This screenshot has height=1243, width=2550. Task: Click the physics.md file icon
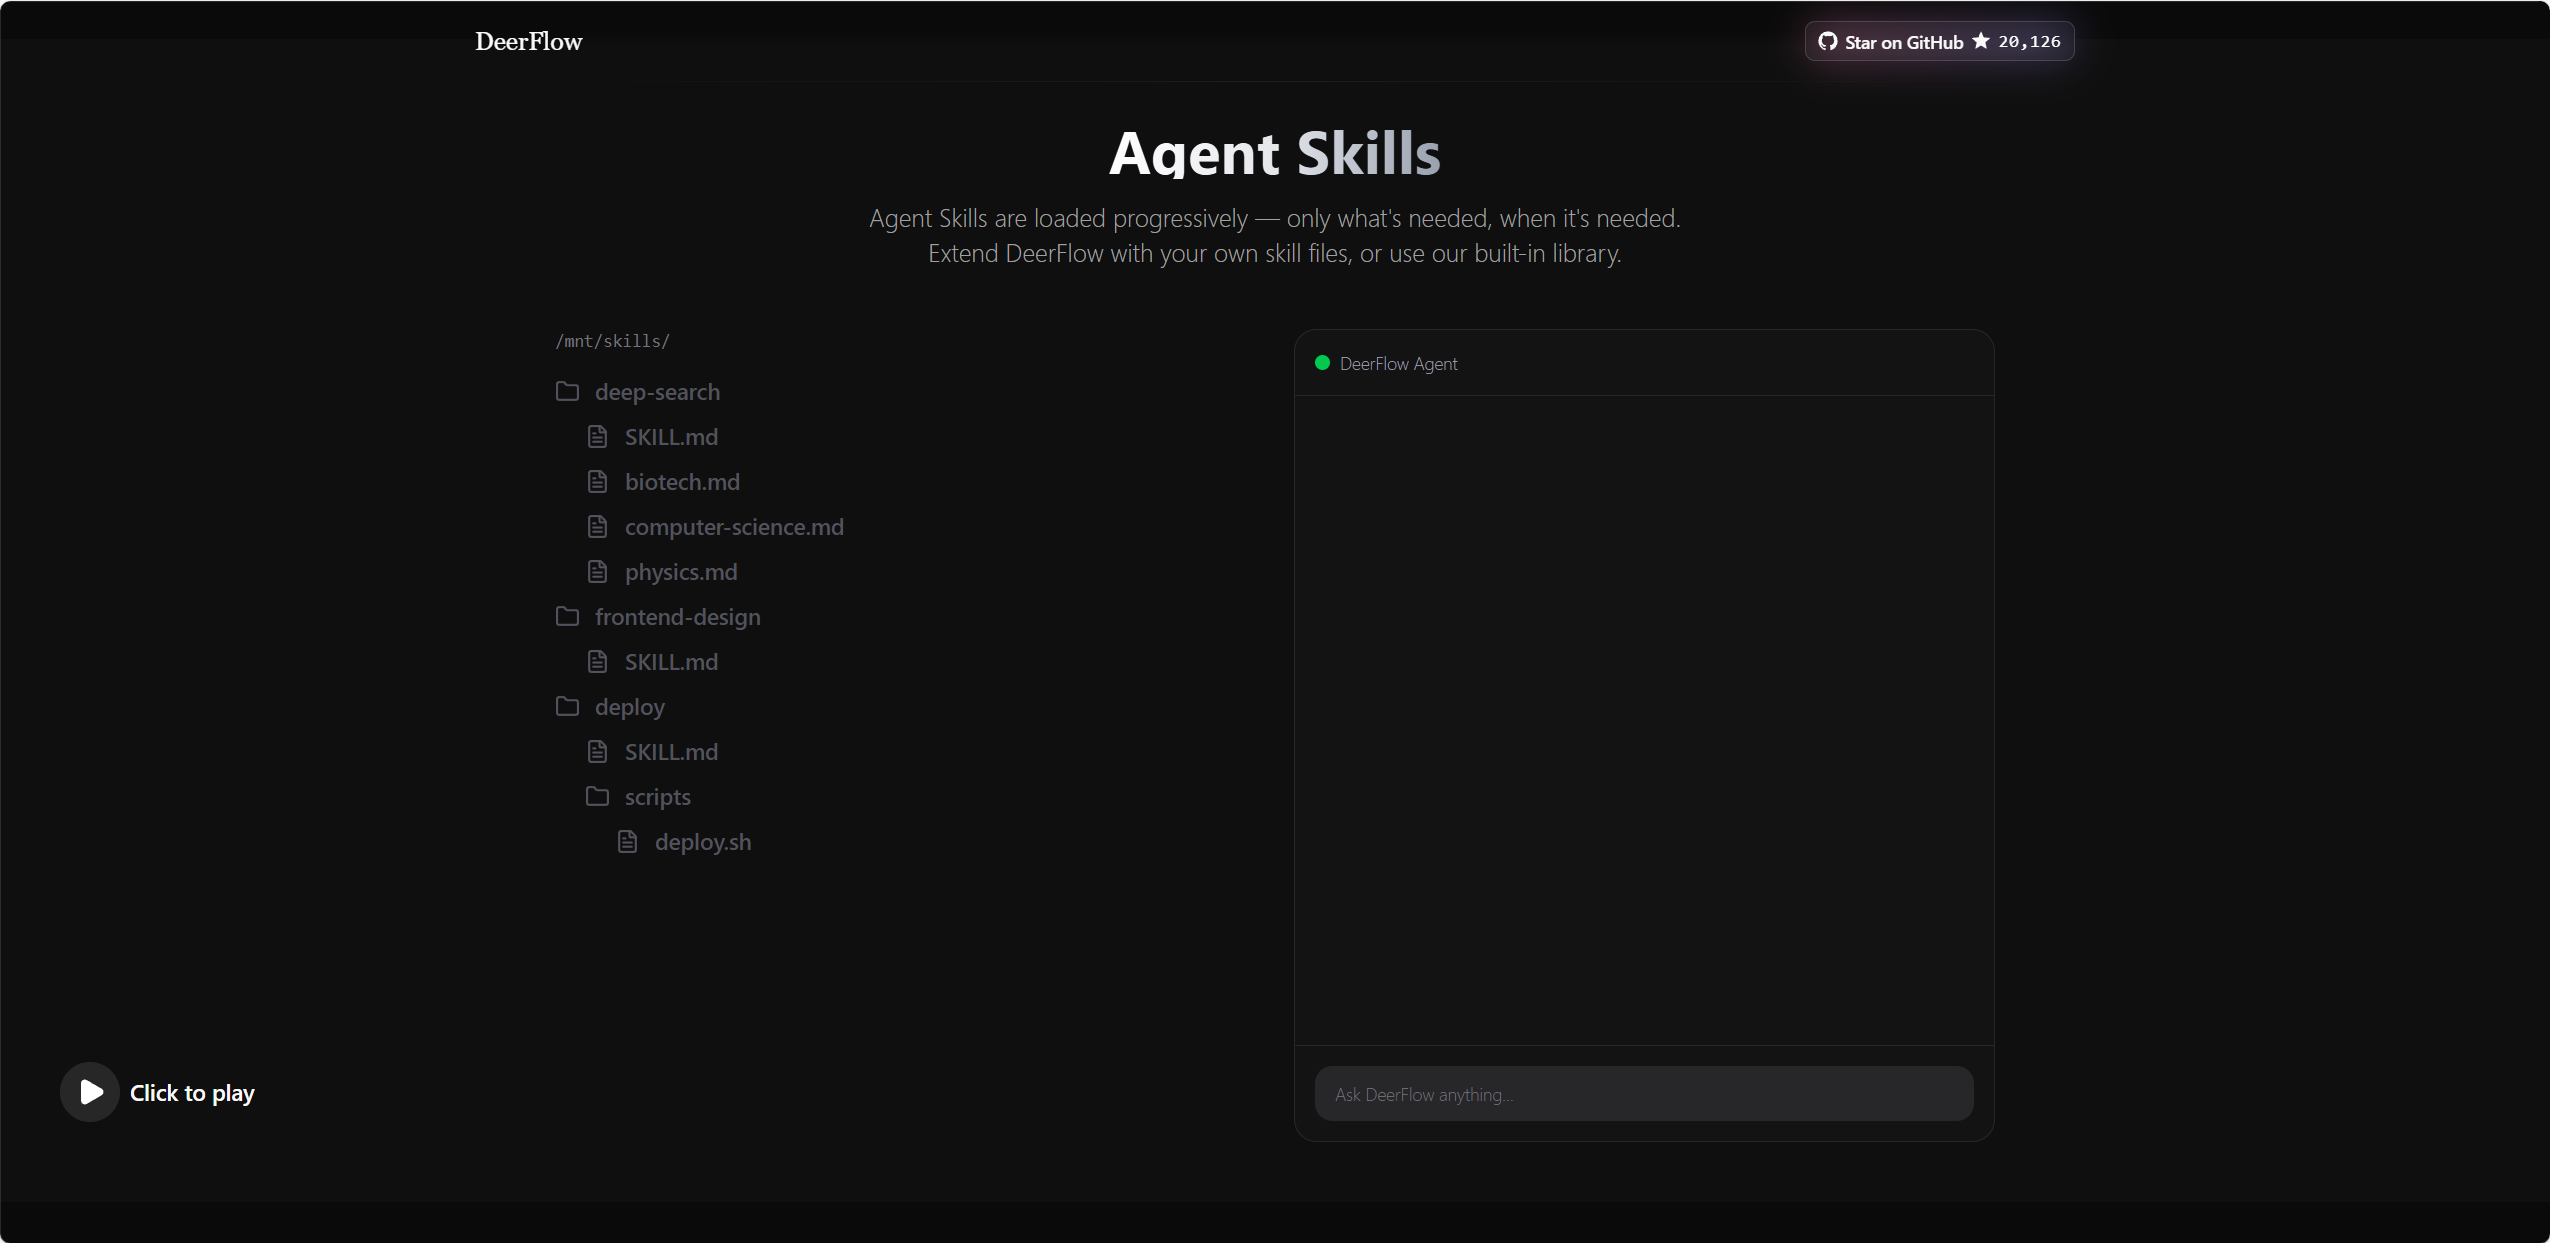click(597, 571)
